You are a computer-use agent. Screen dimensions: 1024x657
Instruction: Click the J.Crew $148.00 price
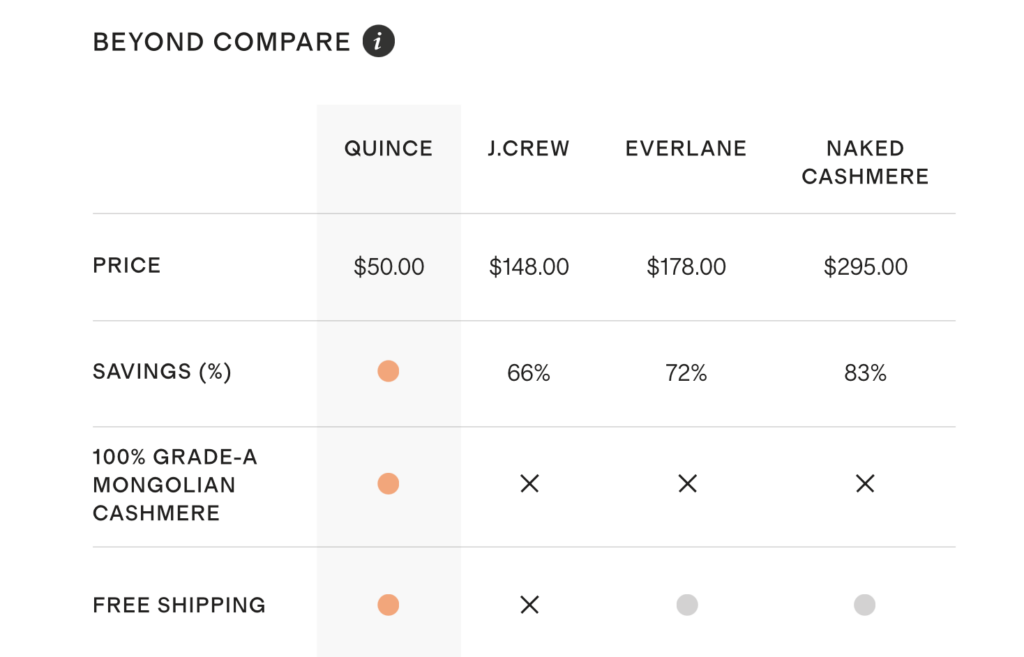(529, 267)
